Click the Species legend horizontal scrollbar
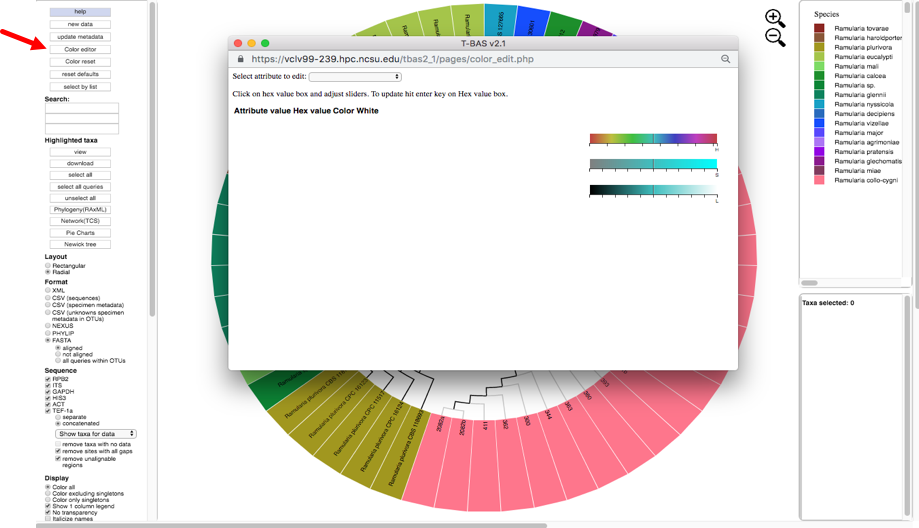 (809, 283)
